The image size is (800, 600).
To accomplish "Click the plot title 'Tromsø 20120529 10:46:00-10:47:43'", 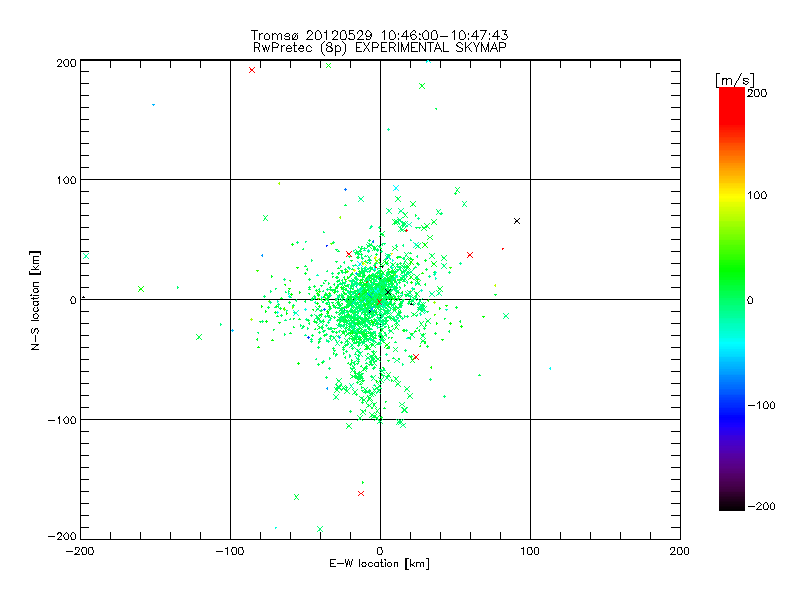I will (x=379, y=35).
